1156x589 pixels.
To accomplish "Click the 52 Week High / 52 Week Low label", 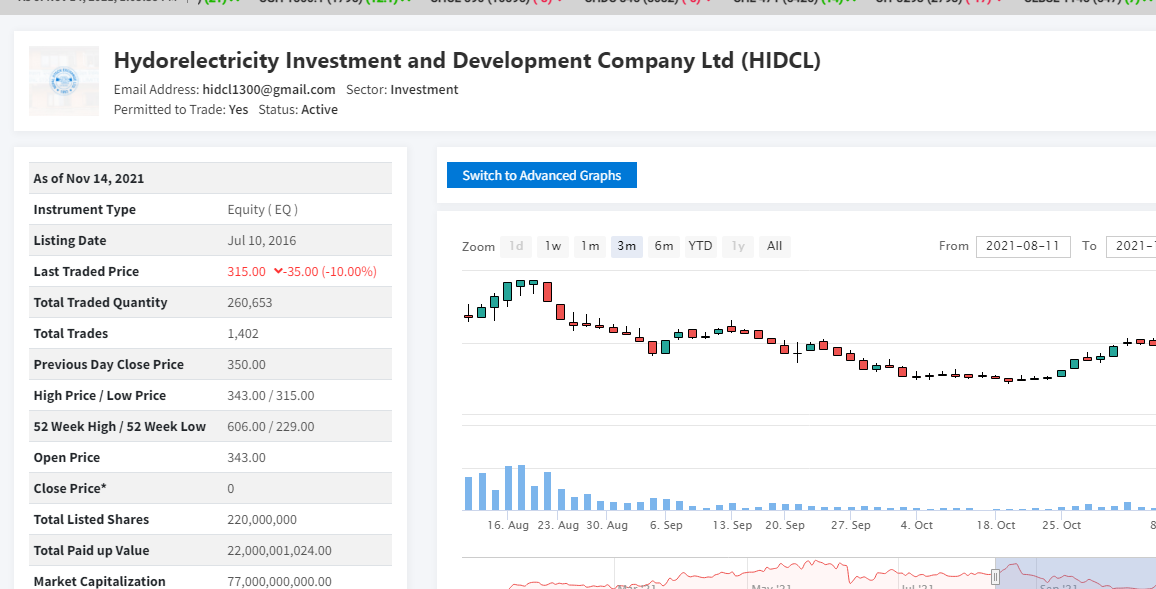I will click(x=119, y=426).
